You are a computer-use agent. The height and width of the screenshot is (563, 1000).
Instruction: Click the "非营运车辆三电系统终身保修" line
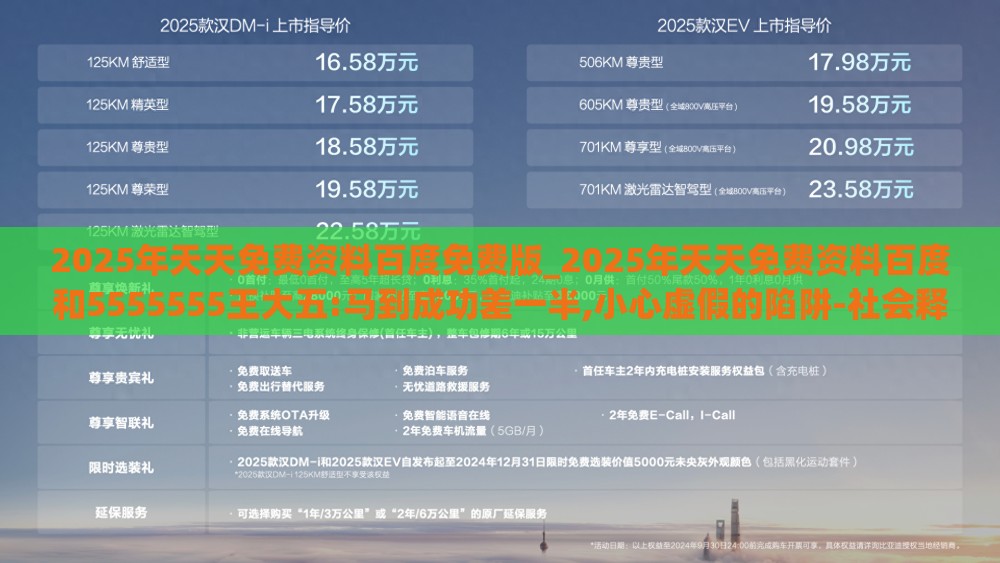click(x=407, y=333)
